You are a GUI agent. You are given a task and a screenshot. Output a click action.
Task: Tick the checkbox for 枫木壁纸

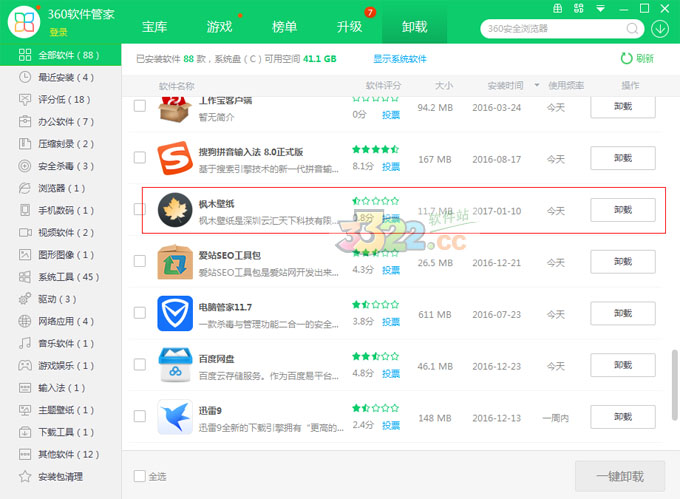[x=140, y=210]
